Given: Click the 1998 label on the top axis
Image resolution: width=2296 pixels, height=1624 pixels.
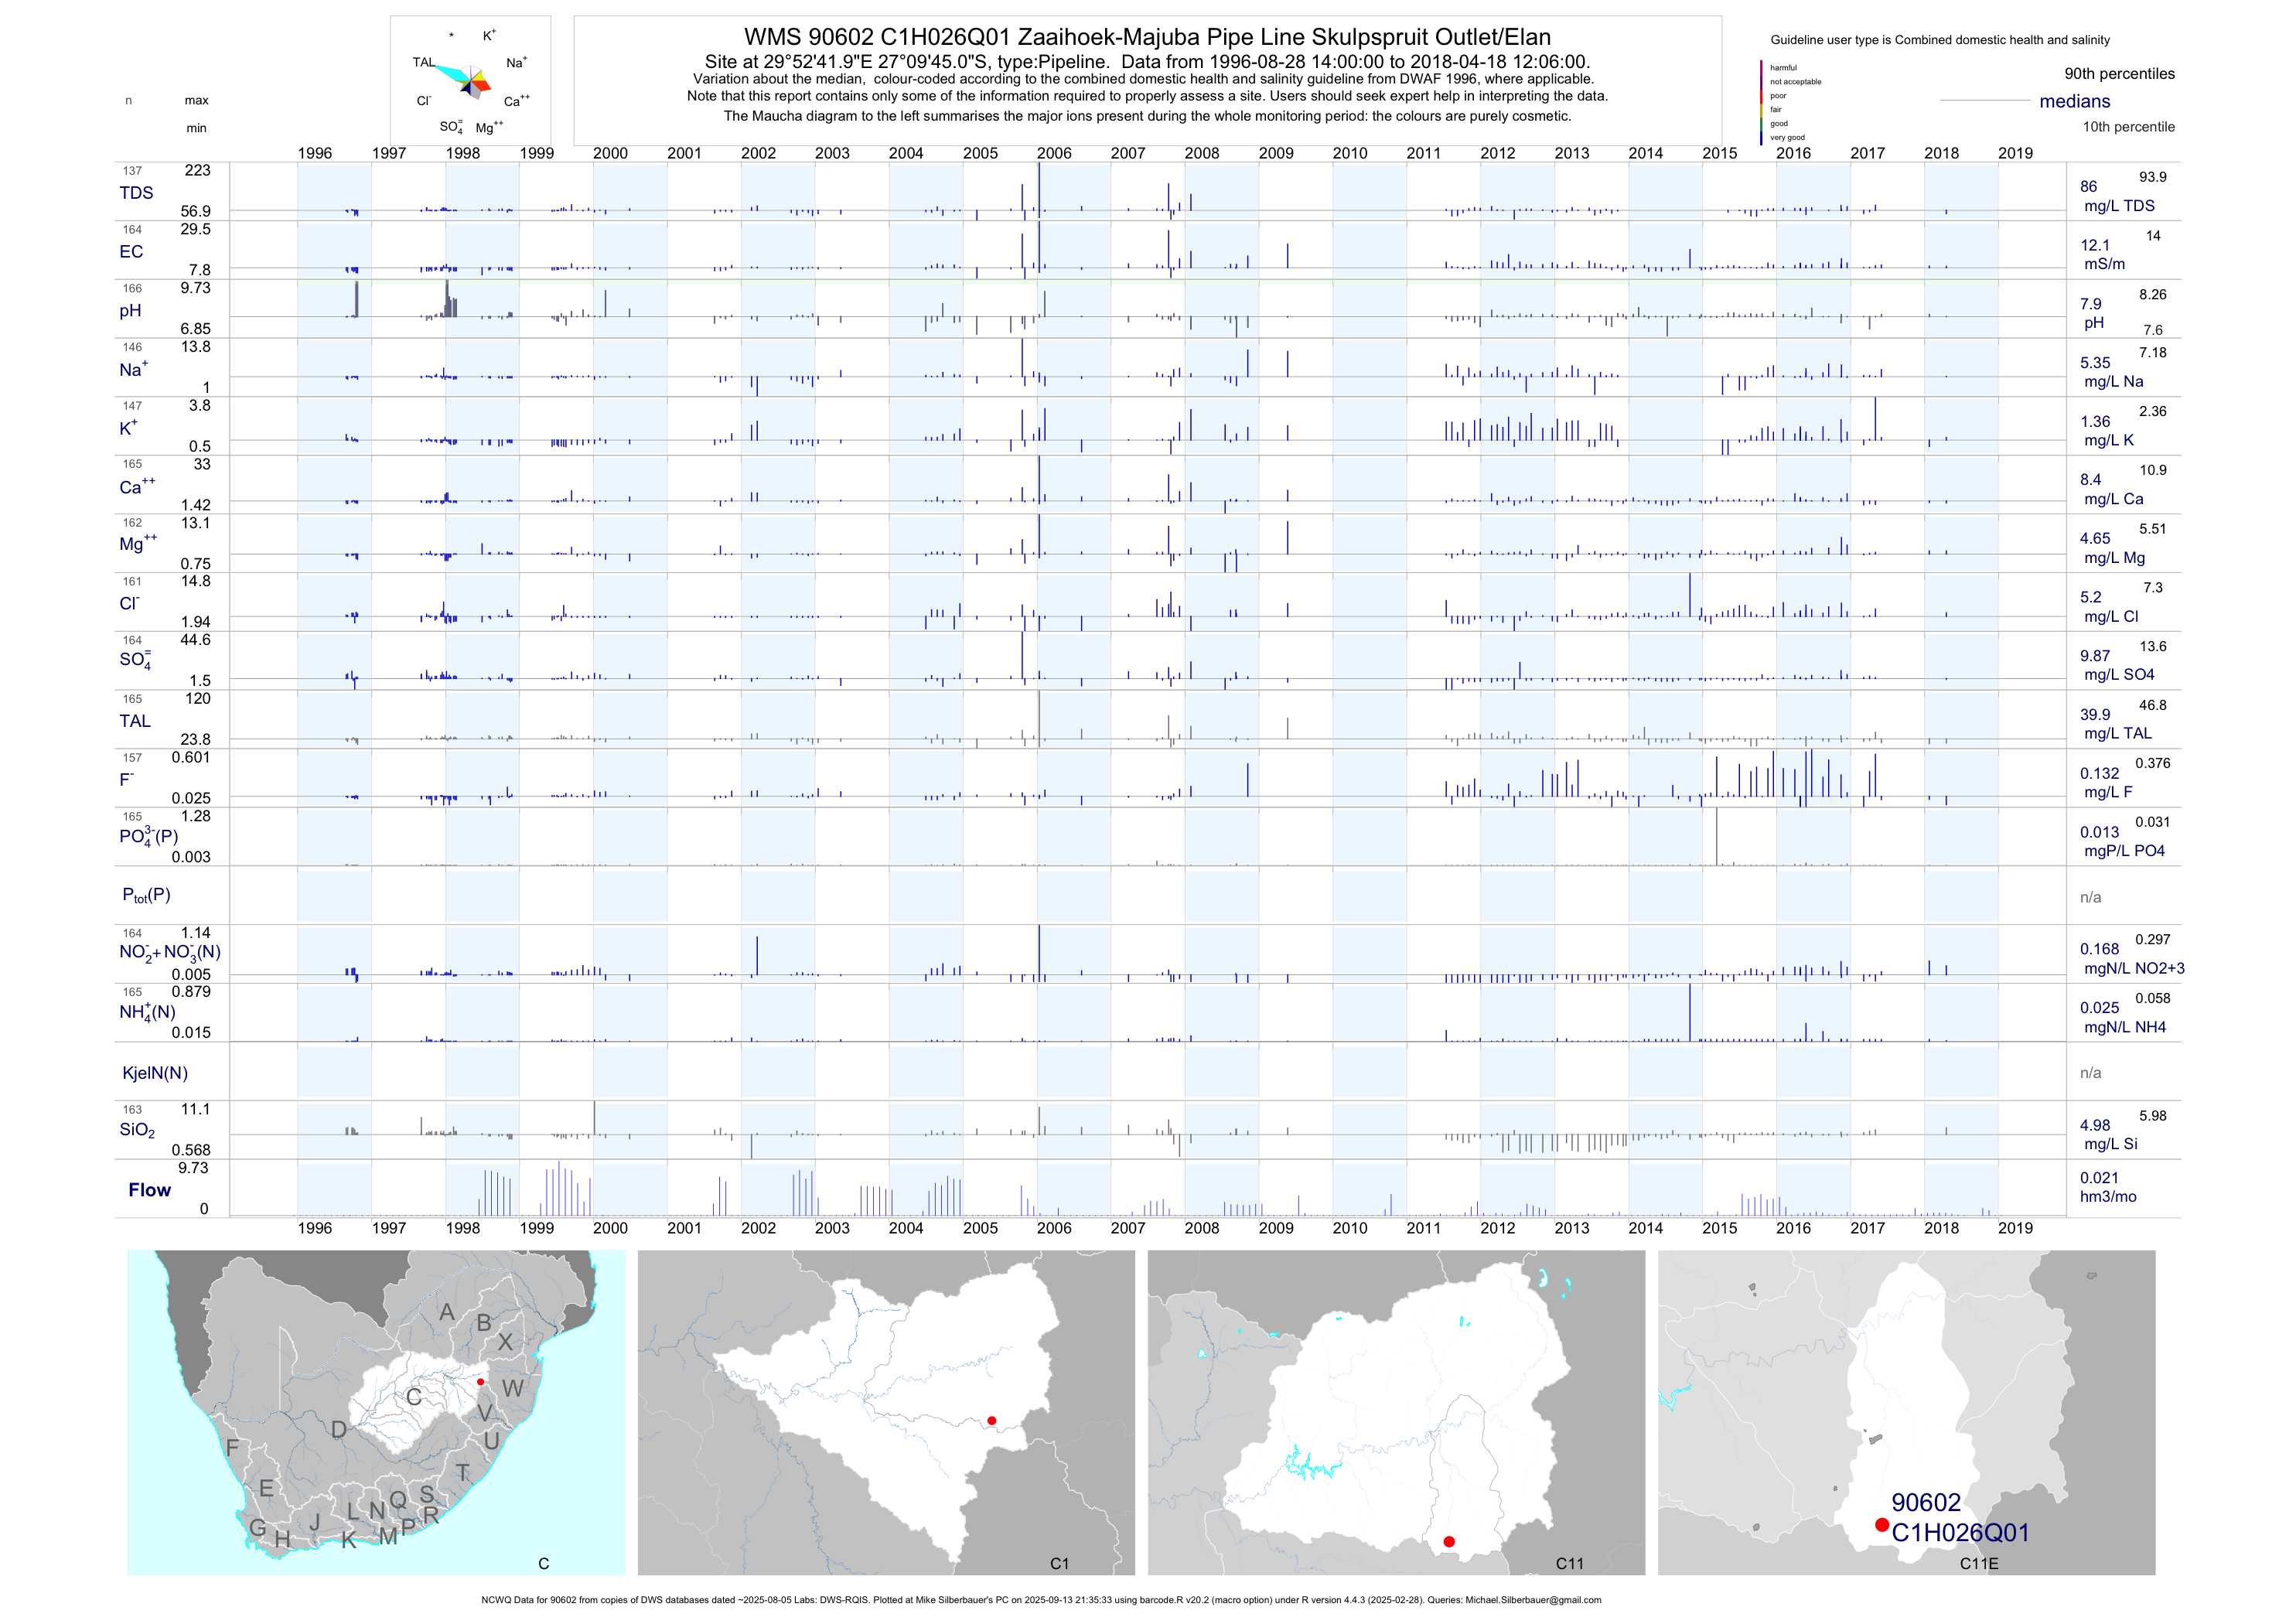Looking at the screenshot, I should (462, 153).
